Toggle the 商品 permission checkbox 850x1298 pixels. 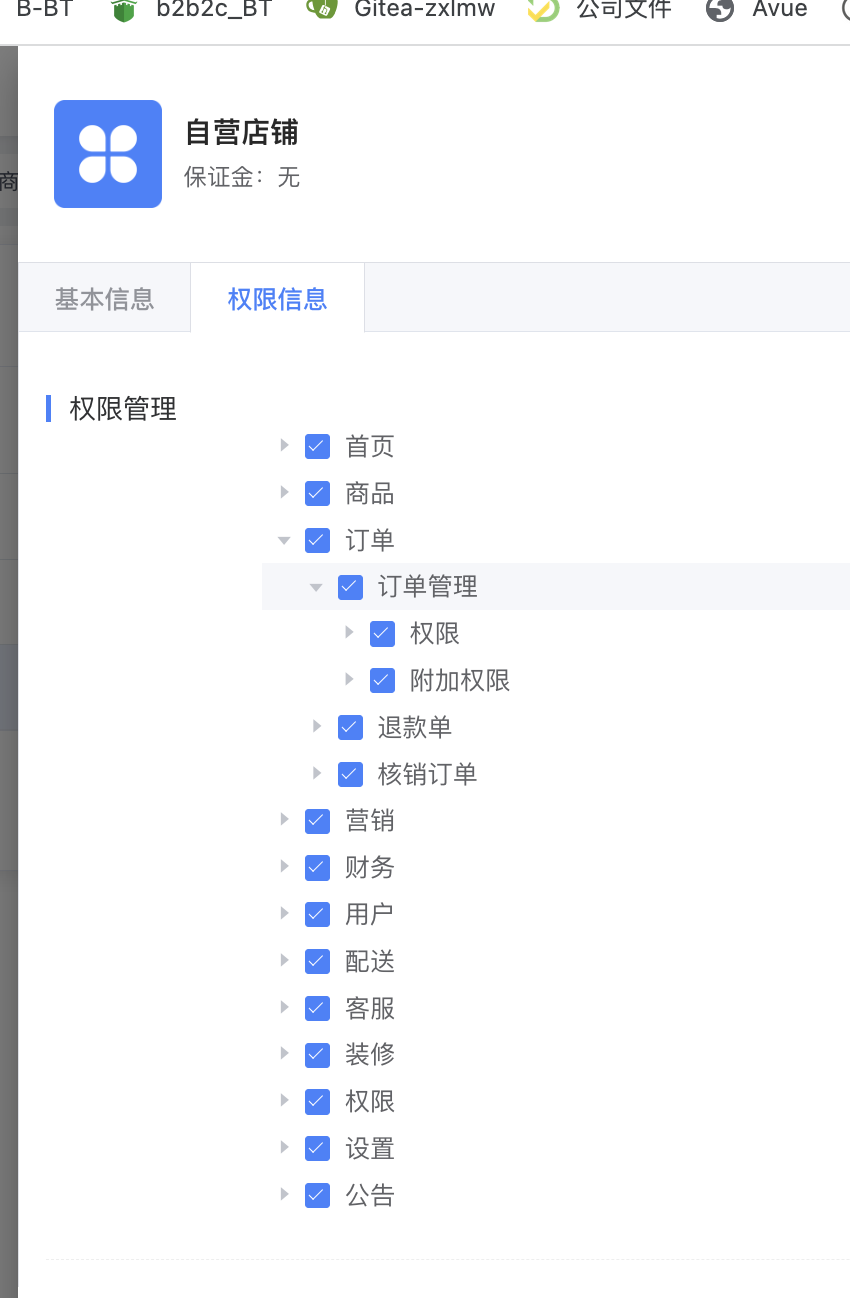point(317,493)
